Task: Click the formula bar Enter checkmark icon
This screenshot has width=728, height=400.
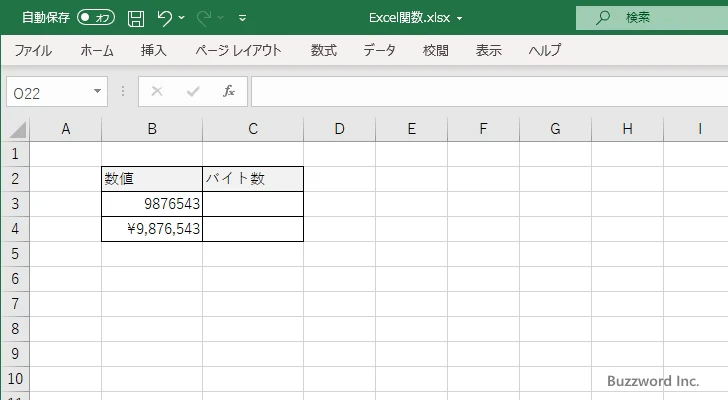Action: tap(193, 91)
